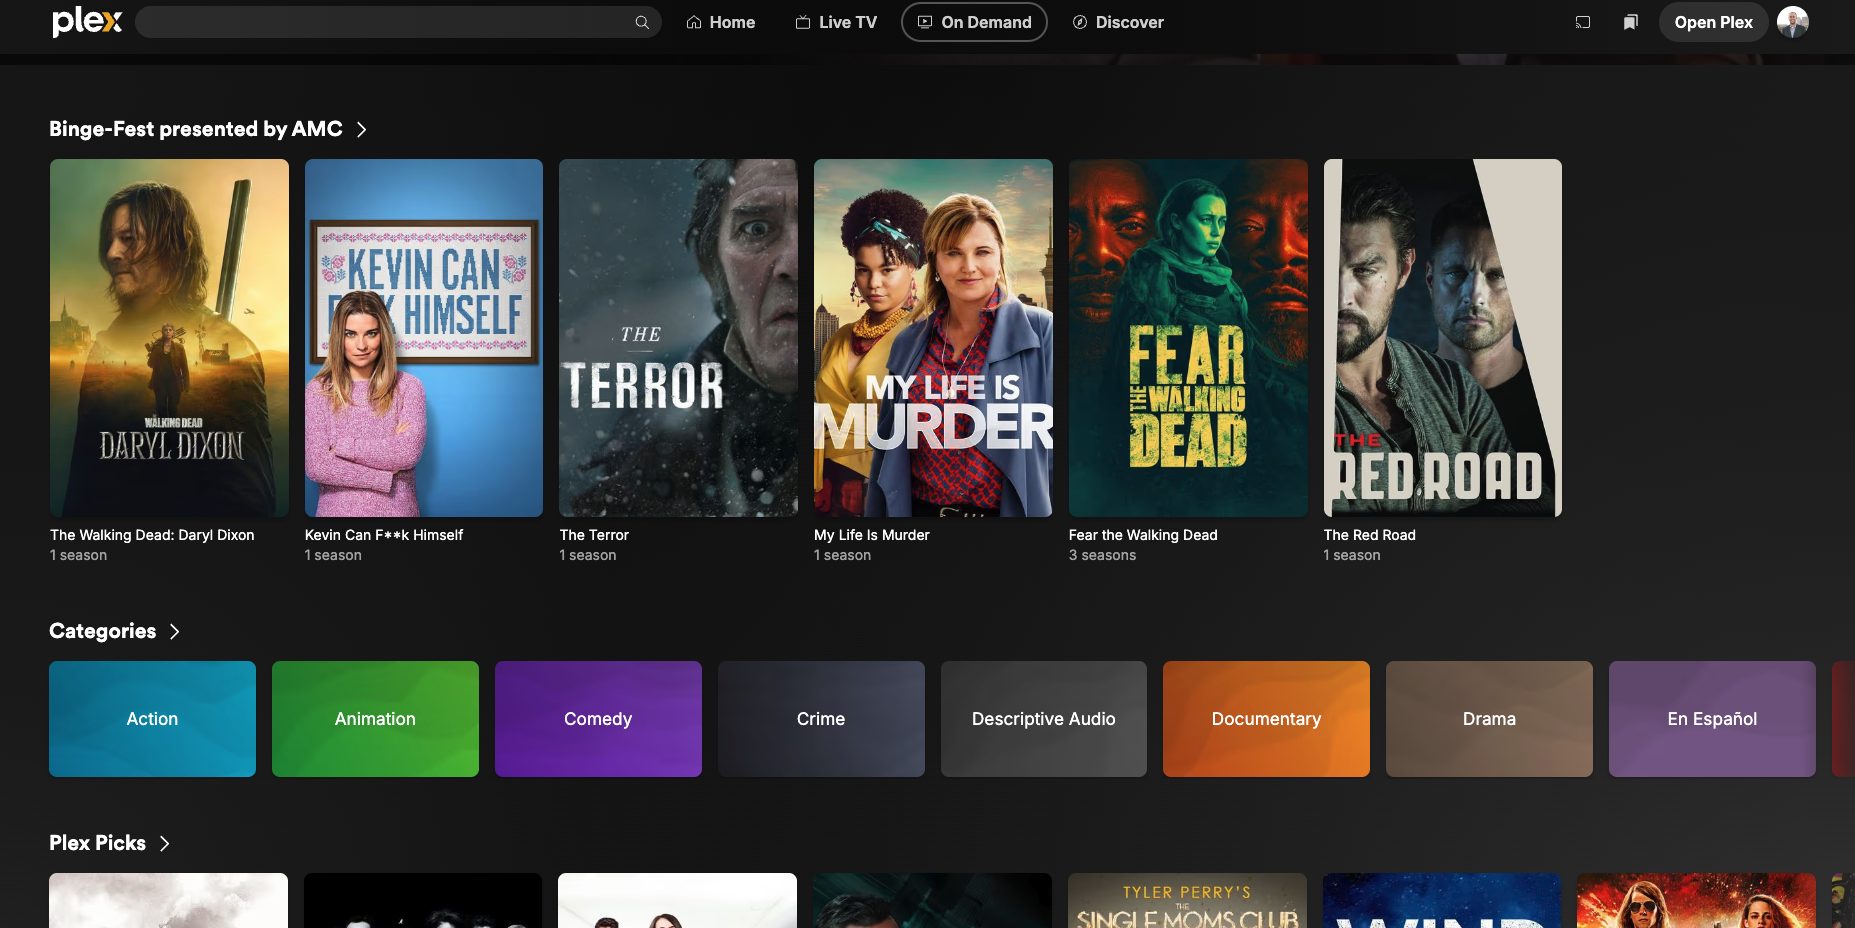The image size is (1855, 928).
Task: Select the Descriptive Audio category tile
Action: click(x=1044, y=719)
